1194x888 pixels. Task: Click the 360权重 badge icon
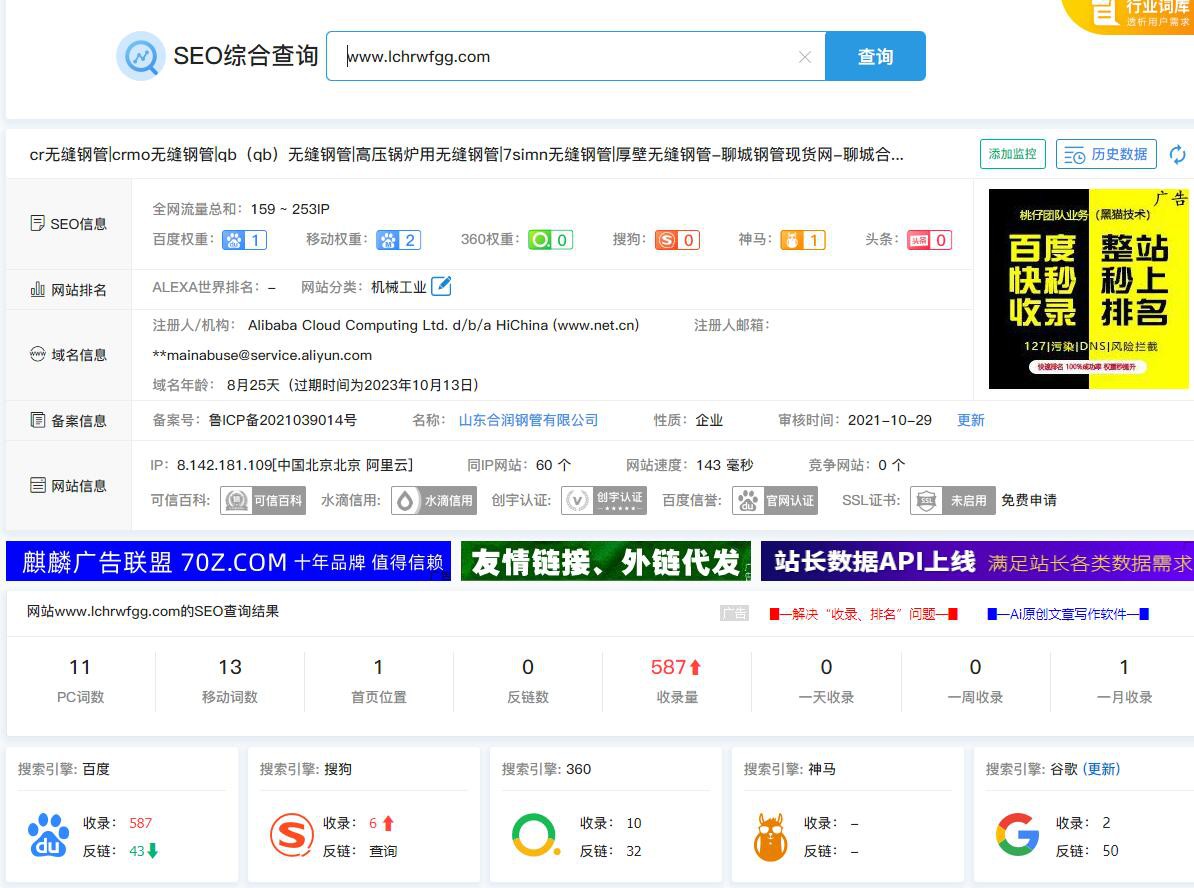click(x=551, y=241)
